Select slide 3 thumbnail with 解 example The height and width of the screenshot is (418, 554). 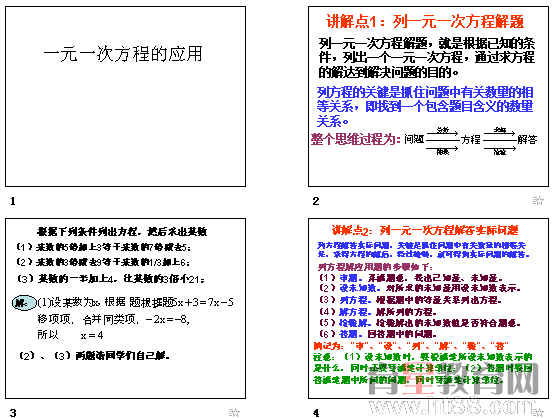pyautogui.click(x=125, y=308)
